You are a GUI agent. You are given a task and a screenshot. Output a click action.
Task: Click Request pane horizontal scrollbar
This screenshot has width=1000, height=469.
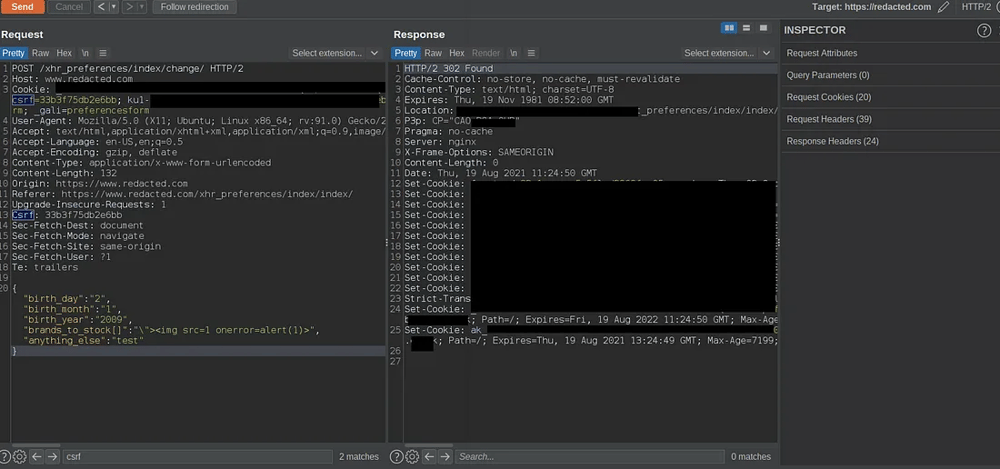point(36,445)
